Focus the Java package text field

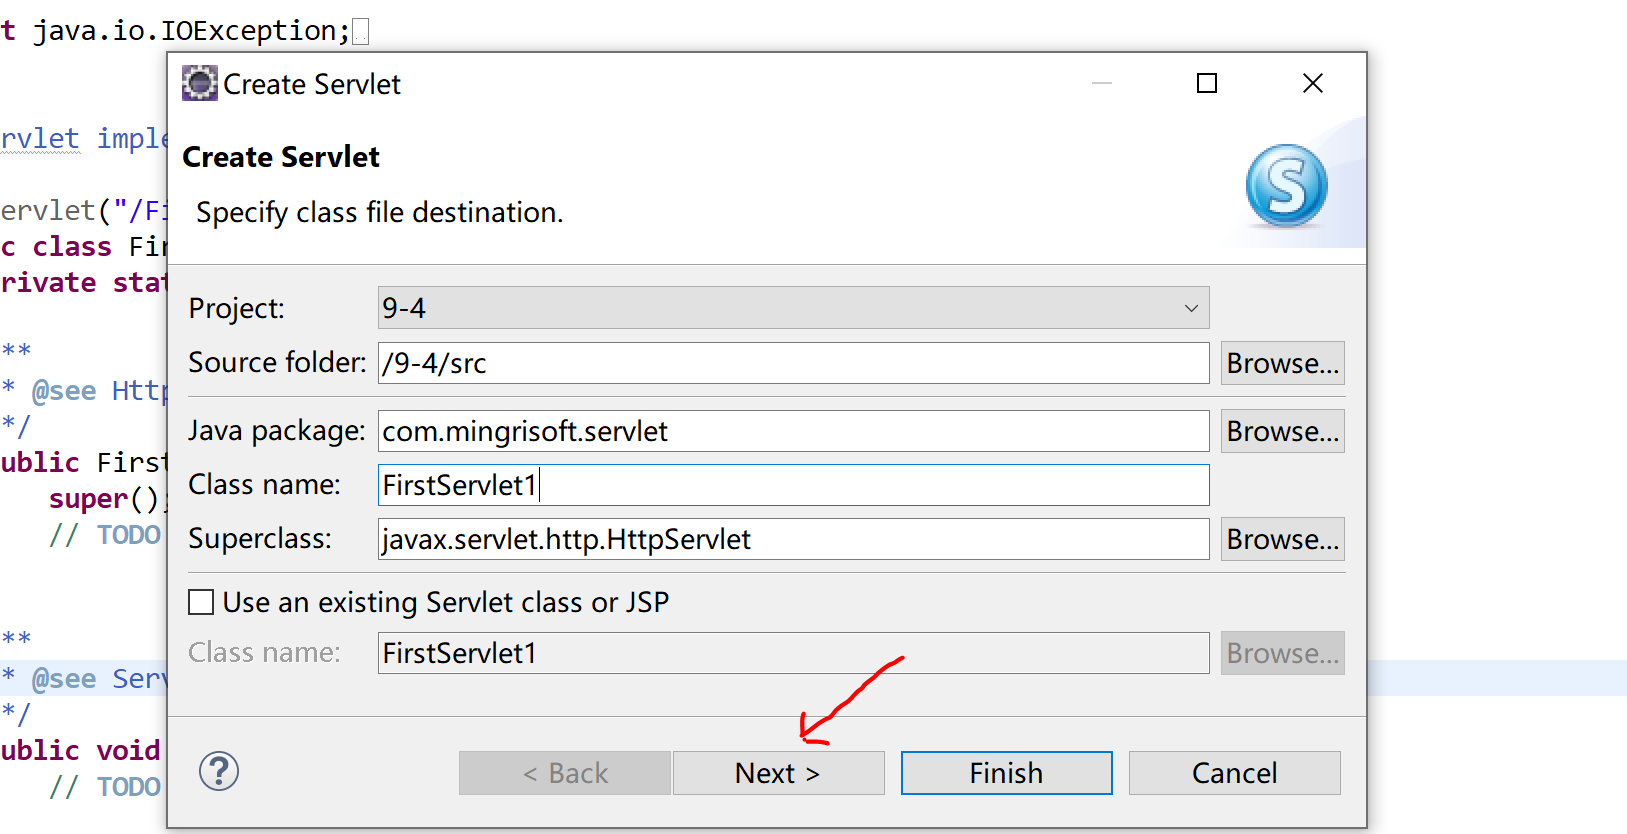pos(793,431)
